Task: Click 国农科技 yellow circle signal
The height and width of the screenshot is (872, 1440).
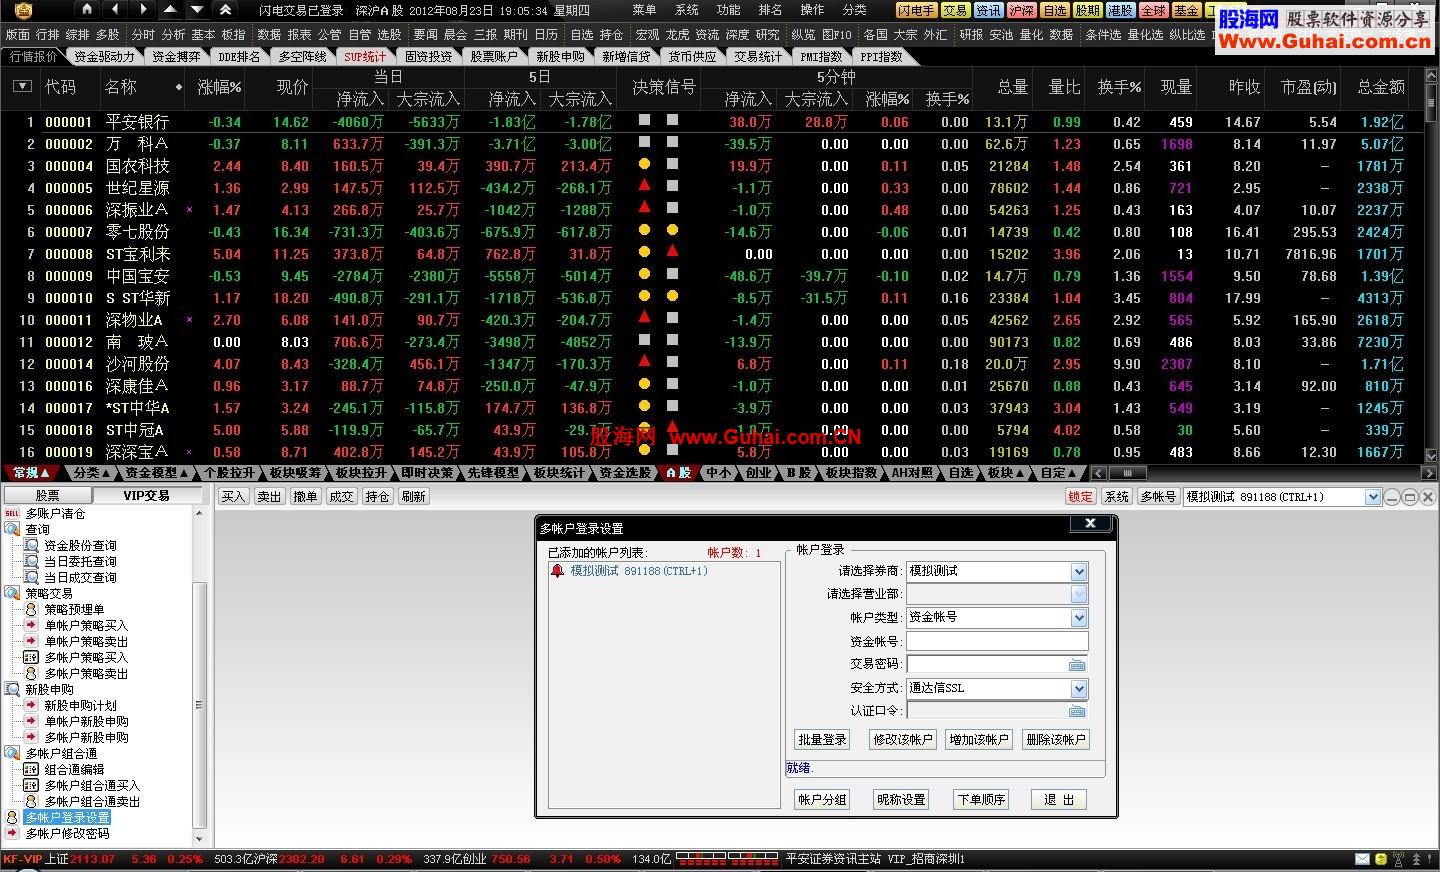Action: point(644,163)
